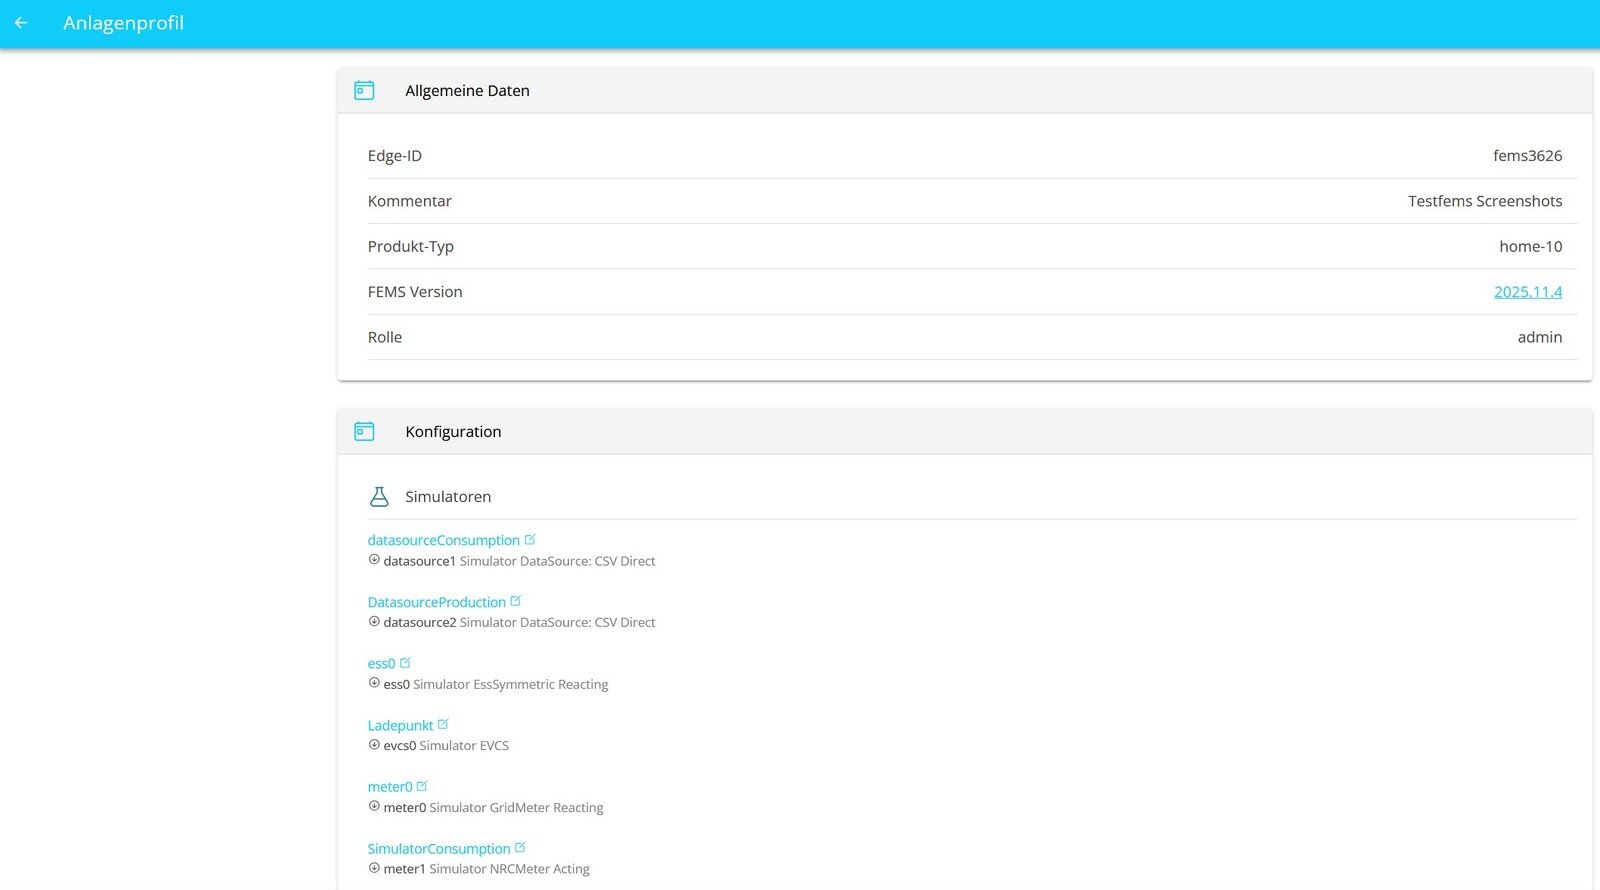Expand ess0 EssSymmetric Reacting details
The width and height of the screenshot is (1600, 890).
374,683
